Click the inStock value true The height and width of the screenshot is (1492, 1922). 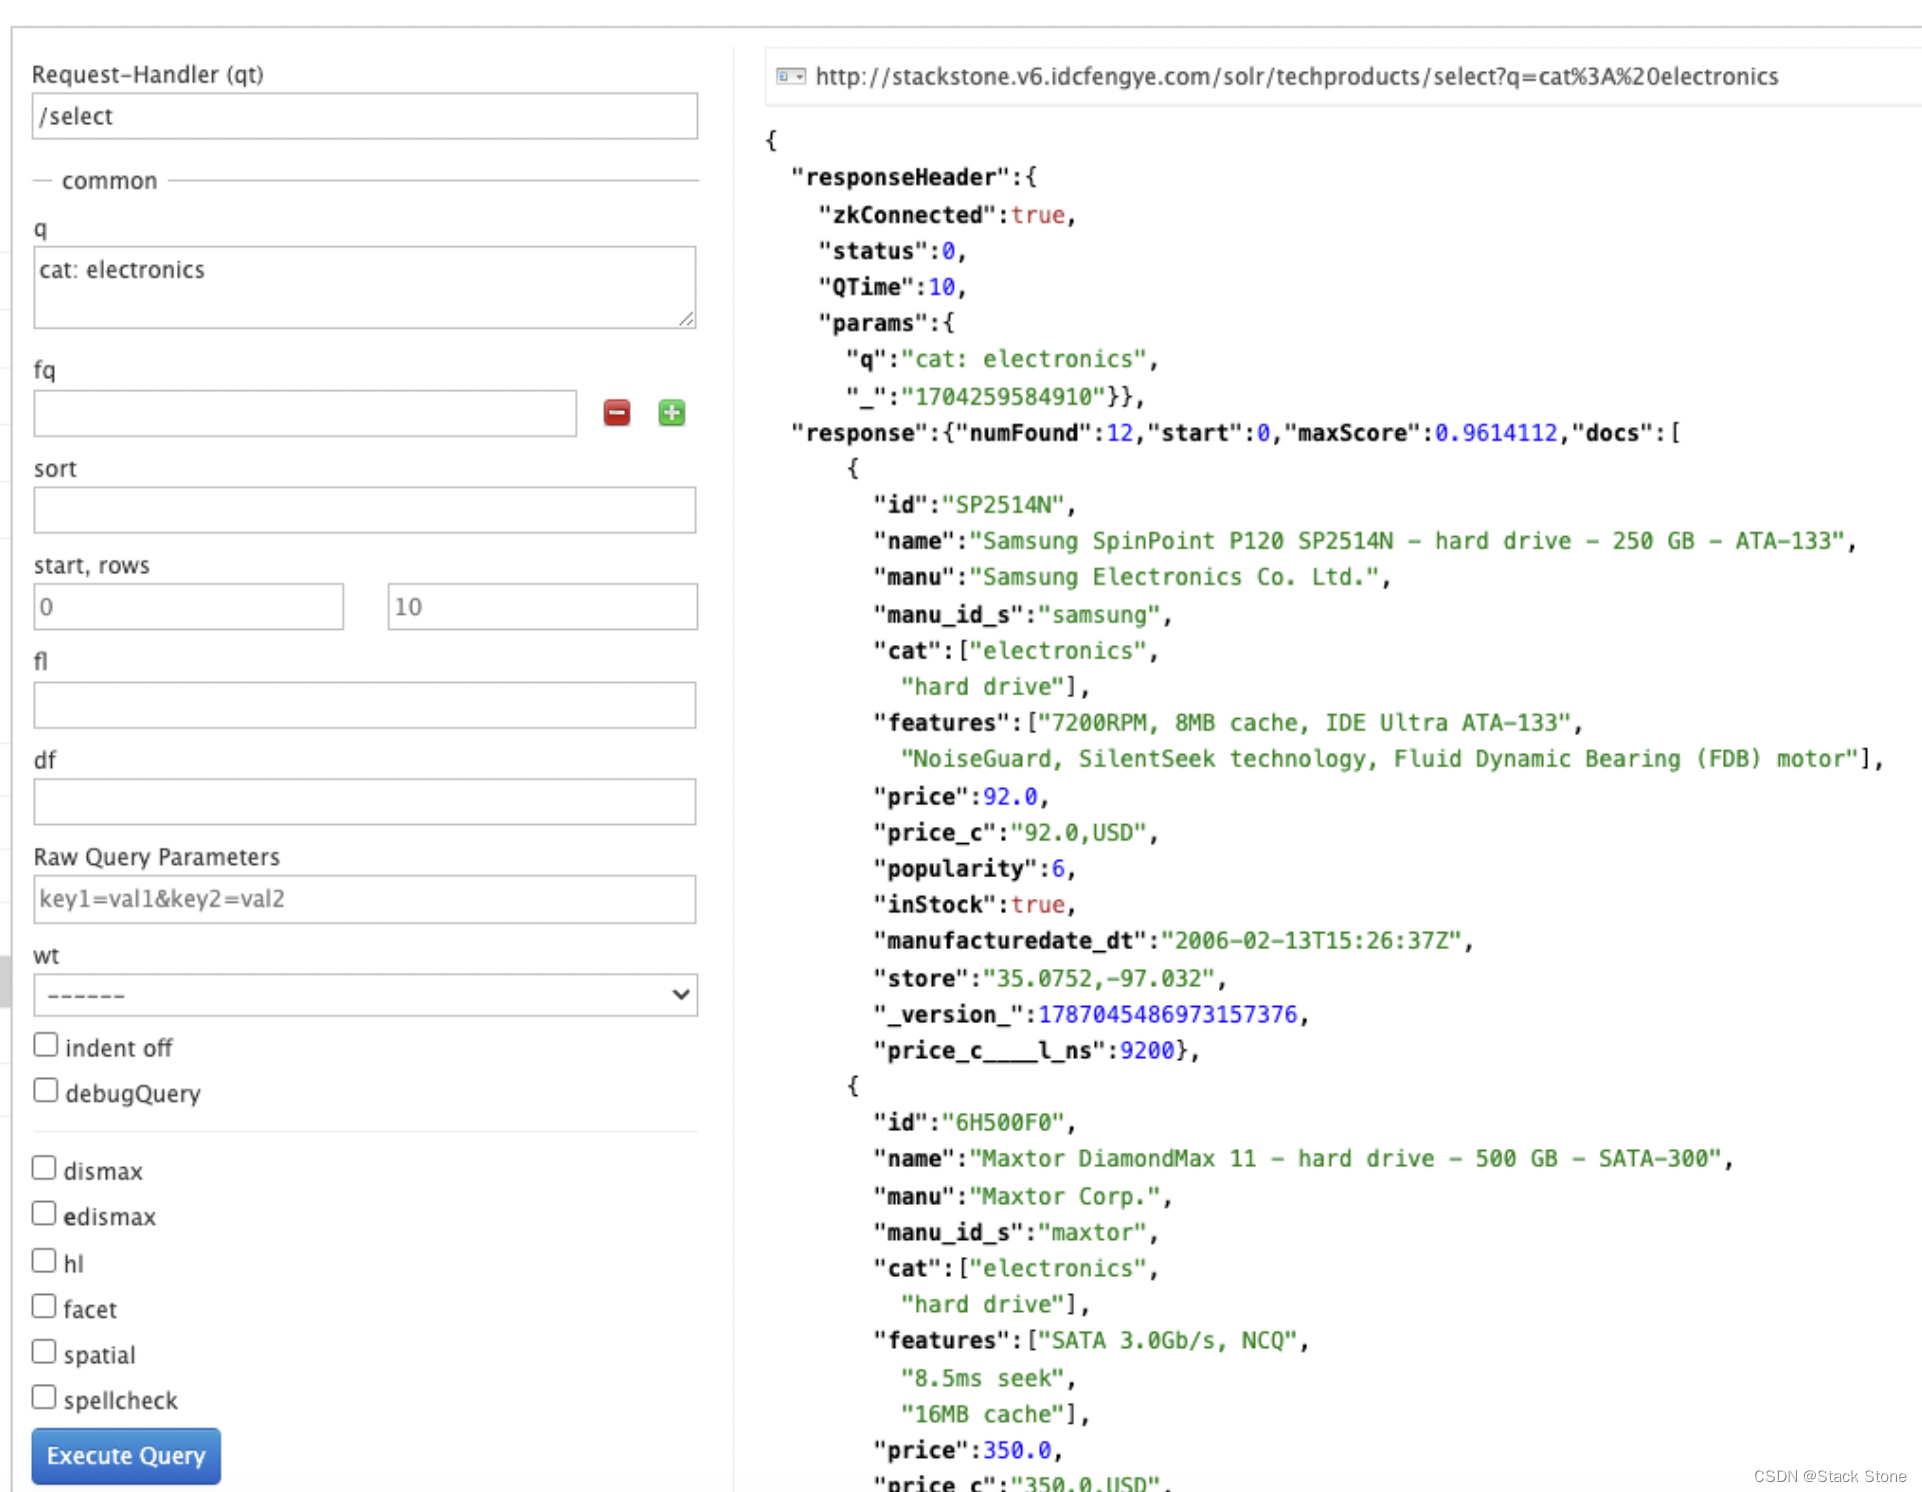click(1038, 905)
